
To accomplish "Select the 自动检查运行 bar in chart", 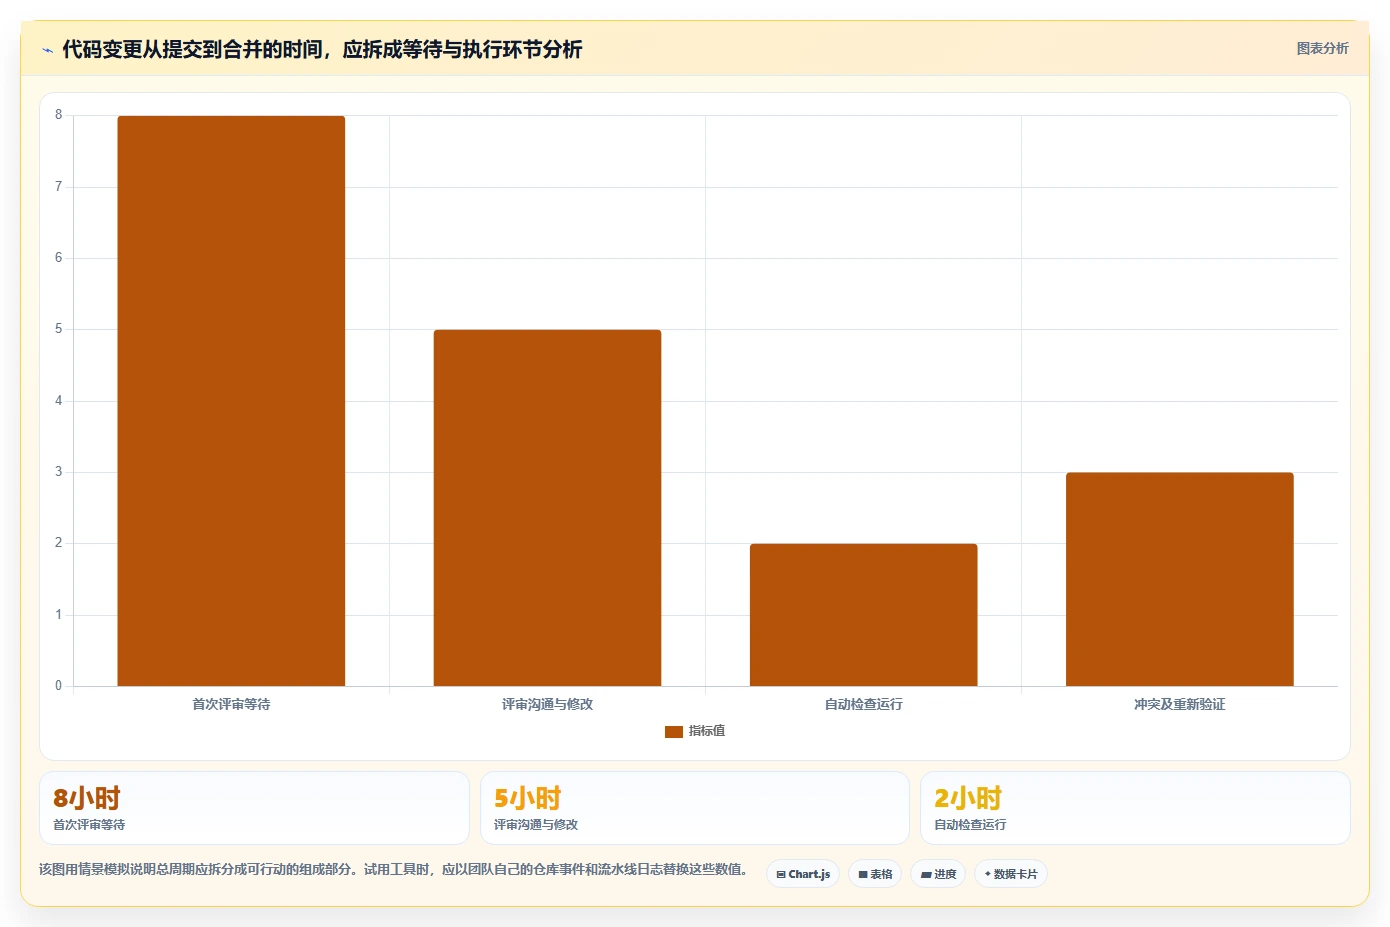I will [x=863, y=615].
